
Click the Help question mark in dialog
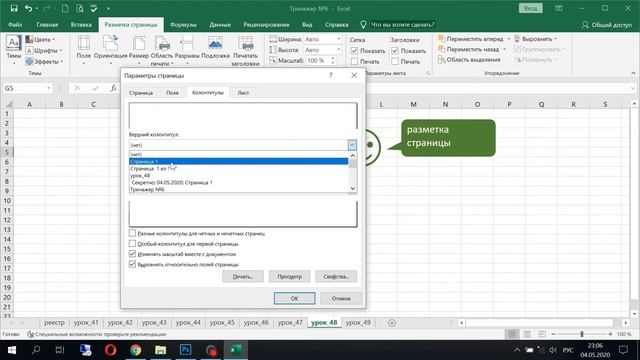(331, 76)
